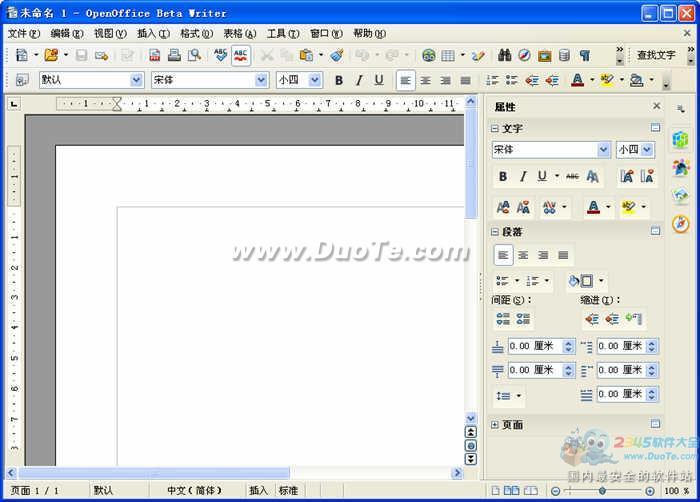Open the toolbar font name dropdown 宋体
Image resolution: width=700 pixels, height=502 pixels.
coord(261,80)
